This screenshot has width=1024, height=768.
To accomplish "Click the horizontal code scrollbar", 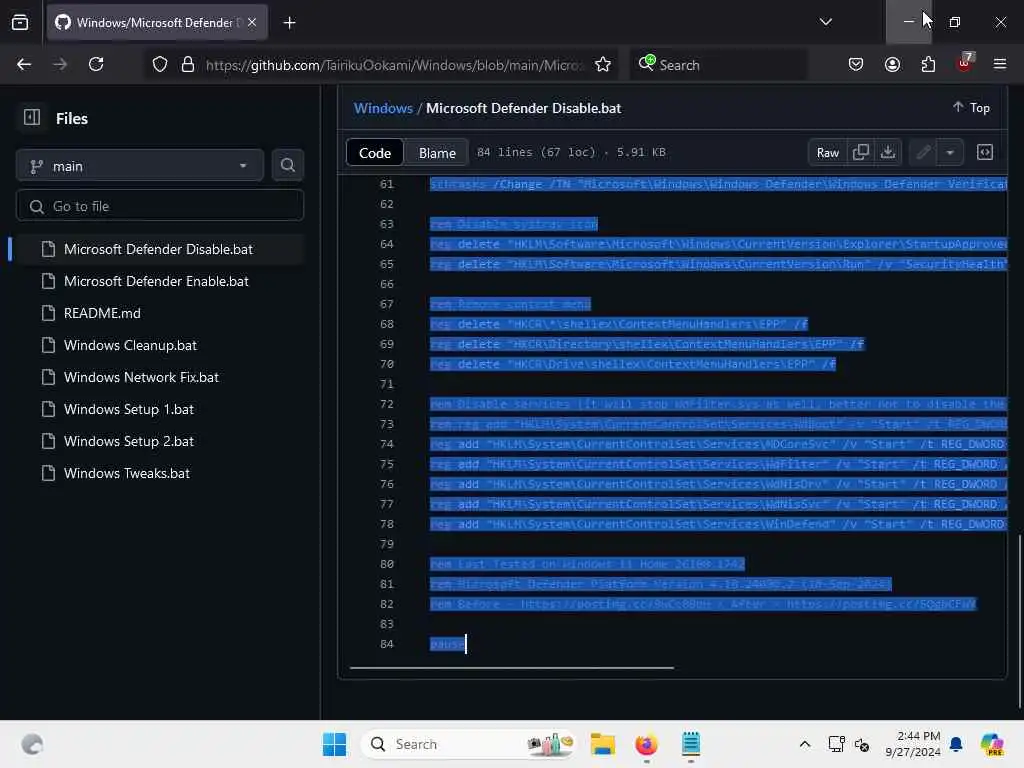I will pyautogui.click(x=511, y=668).
